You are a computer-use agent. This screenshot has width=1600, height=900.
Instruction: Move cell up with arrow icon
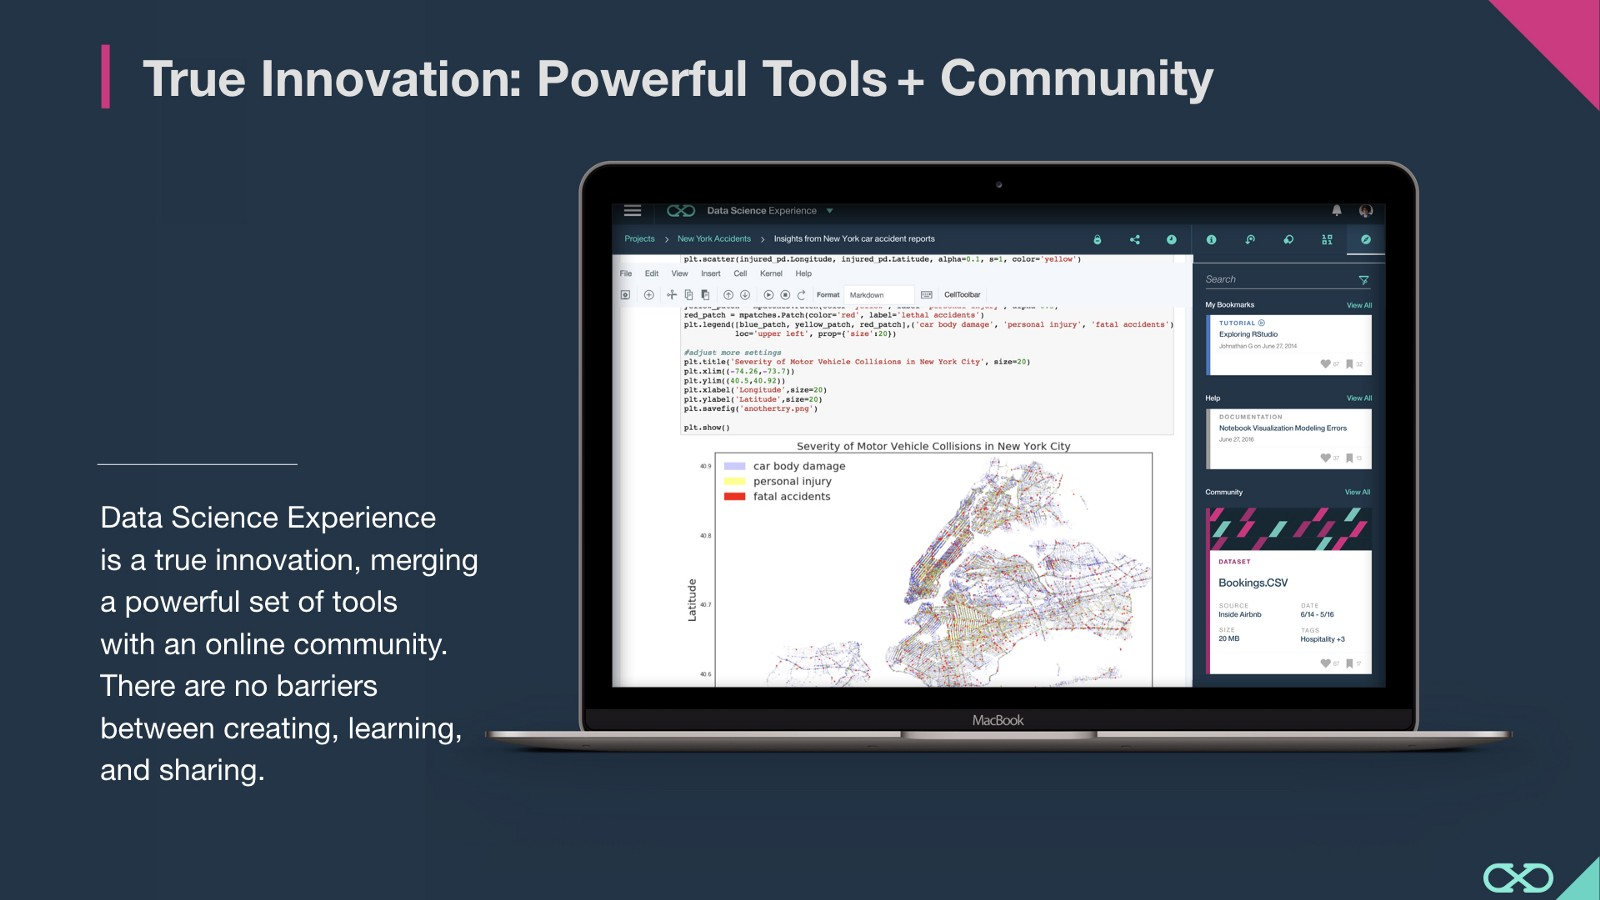click(729, 295)
